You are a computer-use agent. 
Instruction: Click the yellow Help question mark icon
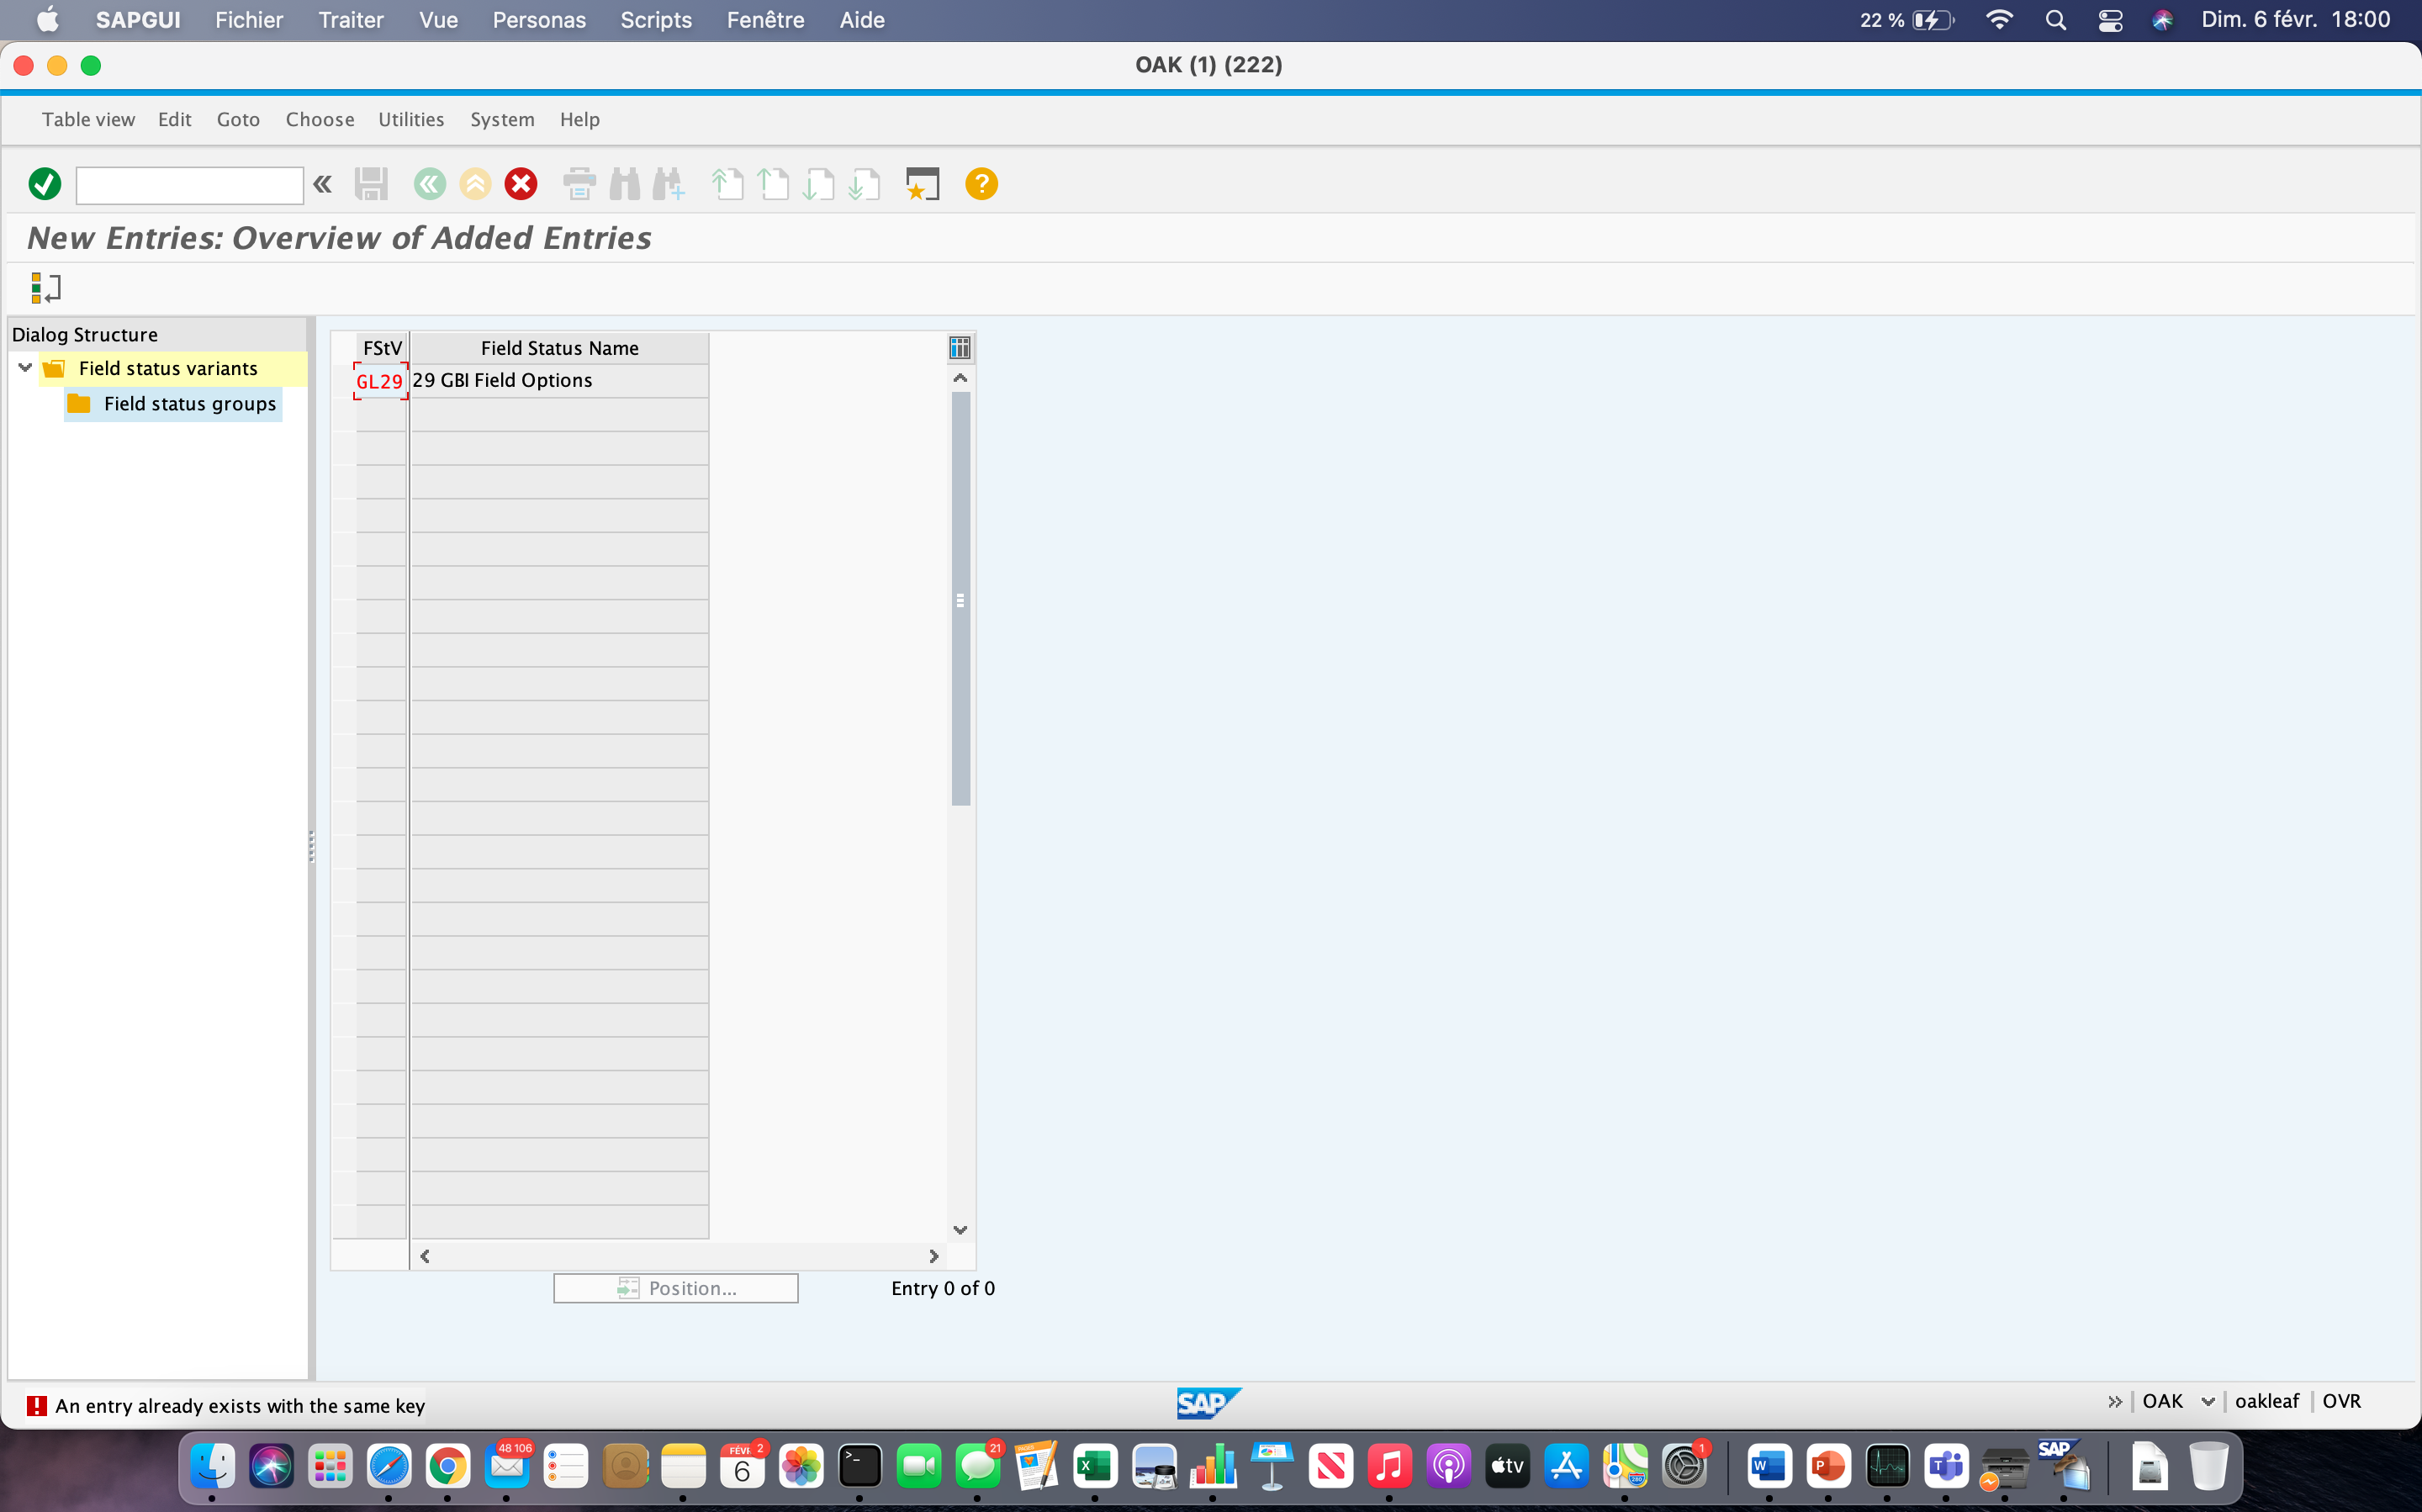click(981, 184)
